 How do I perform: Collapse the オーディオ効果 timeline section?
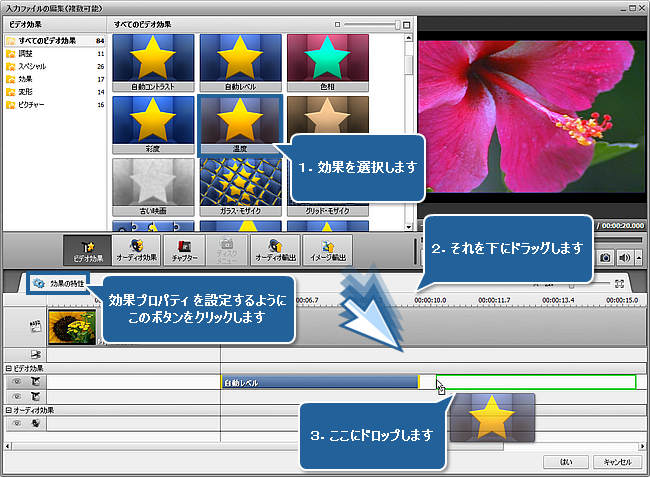pos(5,410)
